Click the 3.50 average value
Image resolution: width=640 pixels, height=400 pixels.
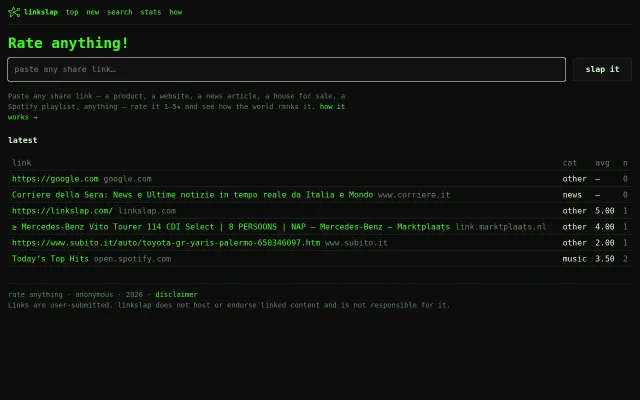tap(604, 259)
